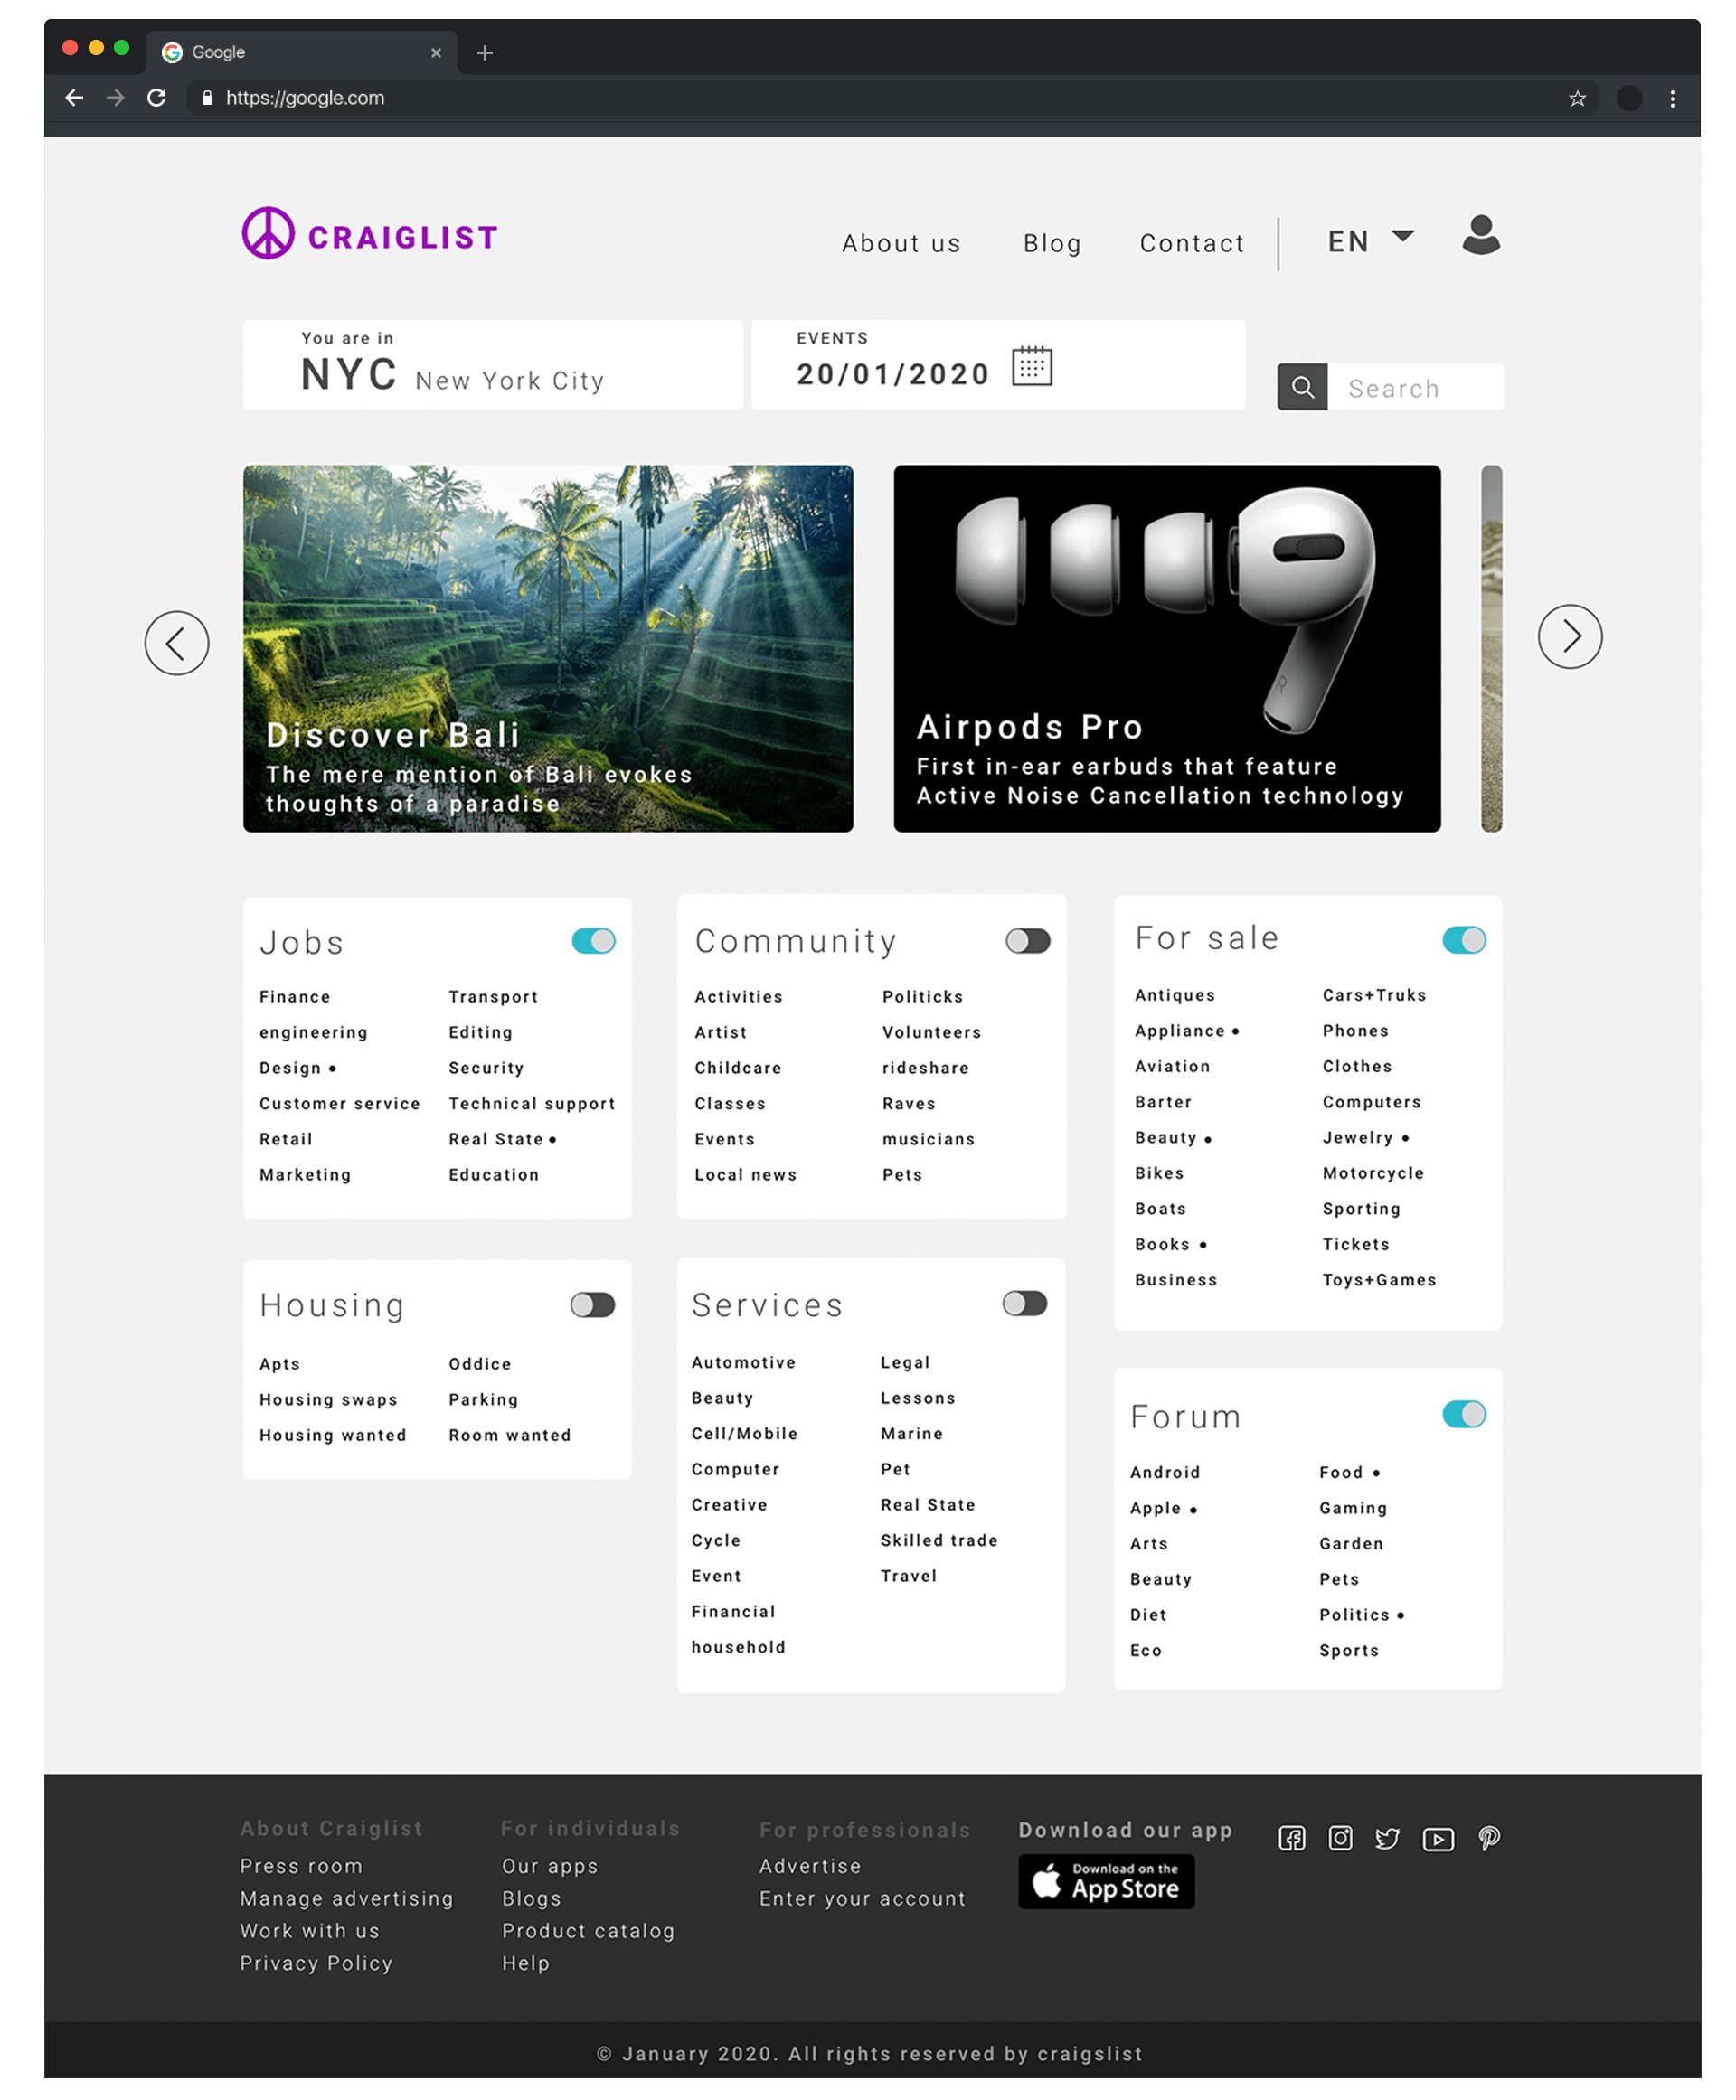Click Enter your account footer link
The image size is (1736, 2100).
point(862,1899)
